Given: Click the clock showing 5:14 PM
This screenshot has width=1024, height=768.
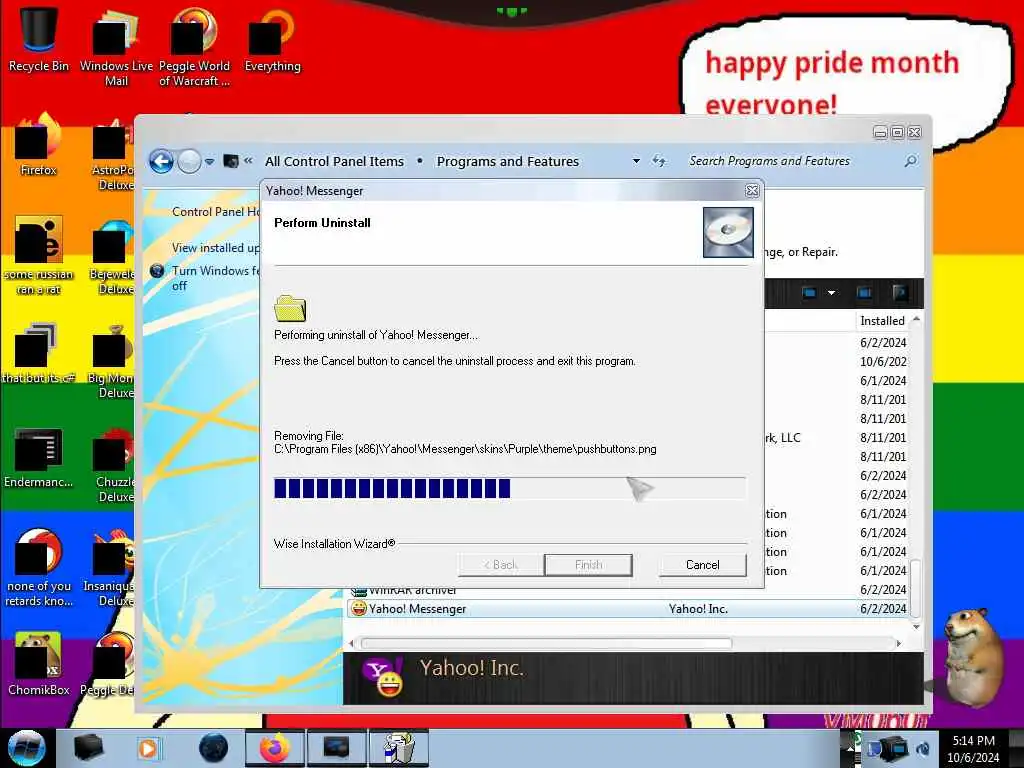Looking at the screenshot, I should pyautogui.click(x=973, y=741).
